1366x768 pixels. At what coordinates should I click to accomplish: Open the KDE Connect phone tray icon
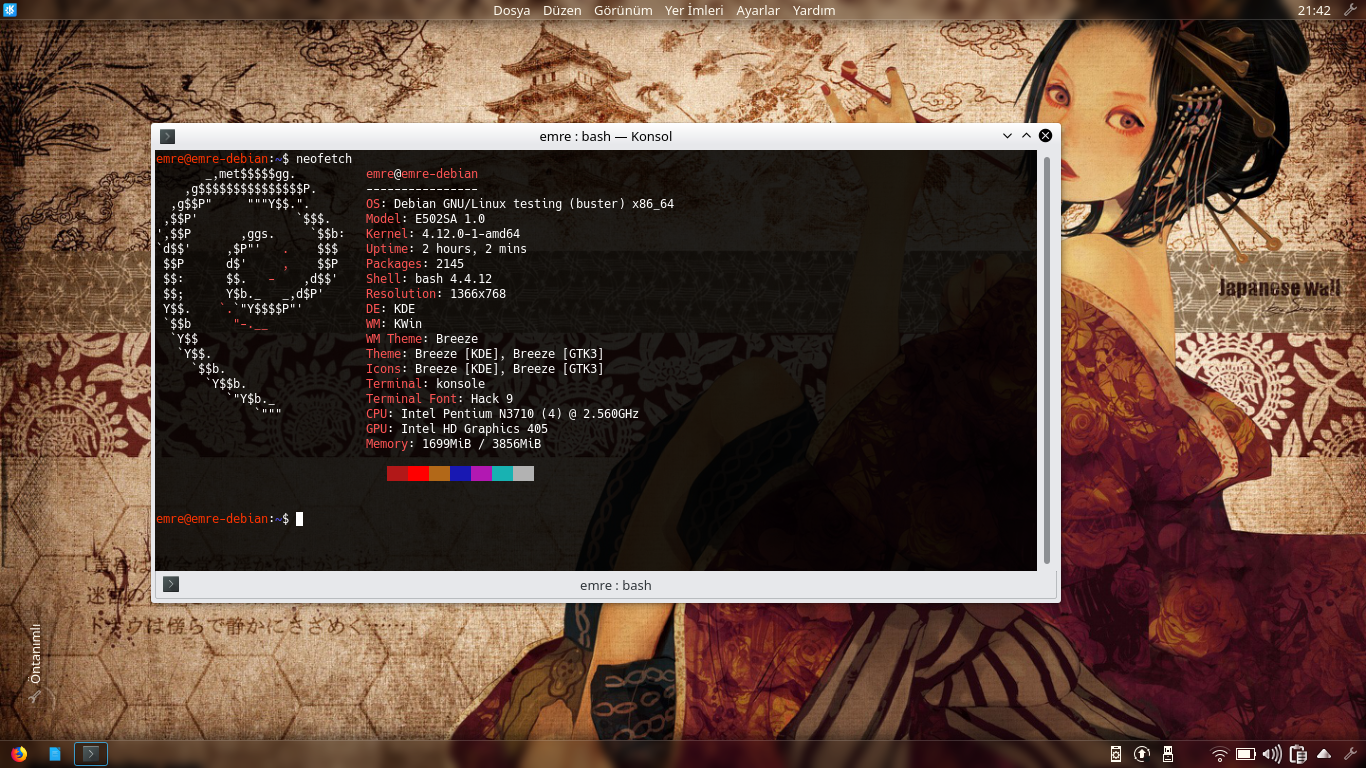[x=1116, y=754]
